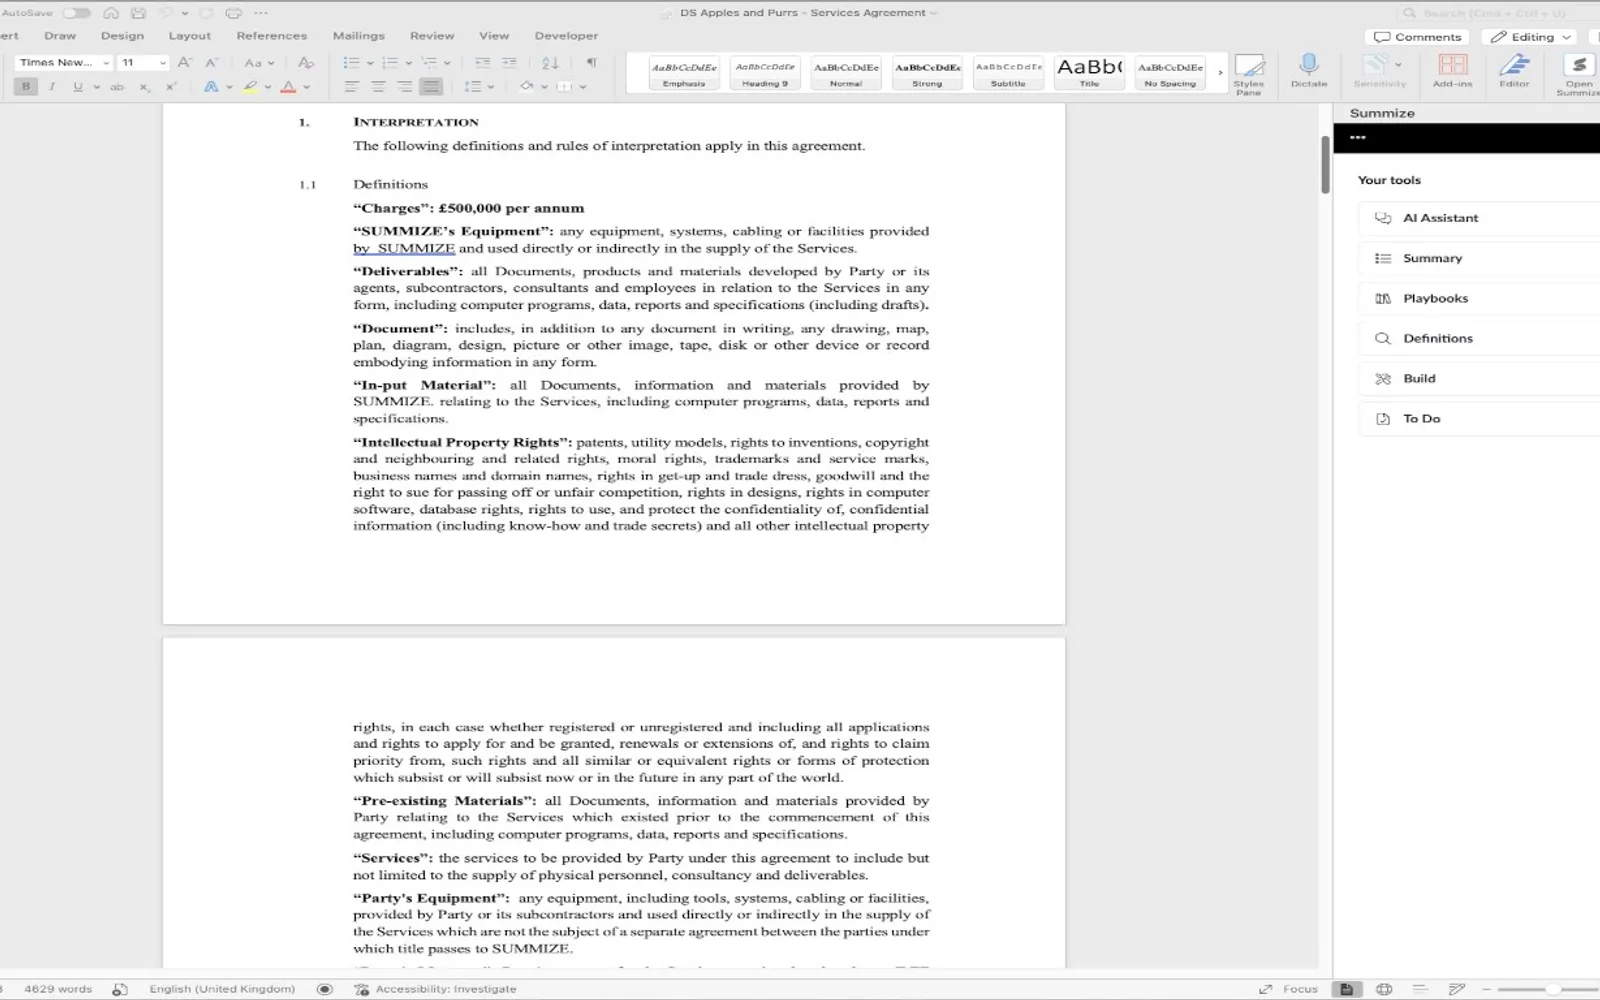Align text to center

pyautogui.click(x=378, y=87)
